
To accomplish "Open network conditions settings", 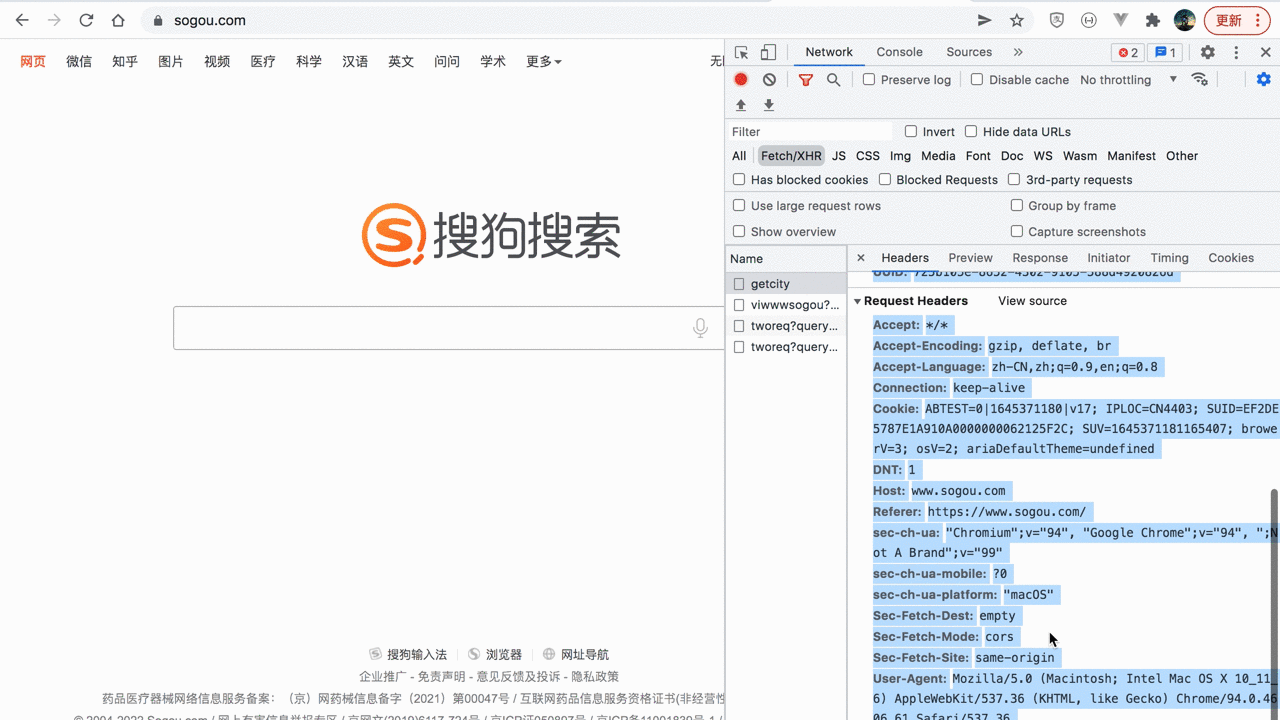I will pos(1200,79).
